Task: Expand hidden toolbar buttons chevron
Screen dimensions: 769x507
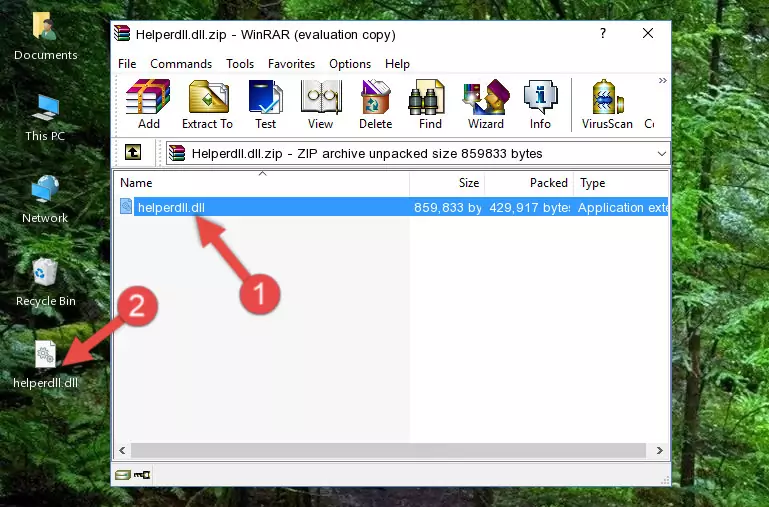Action: coord(663,80)
